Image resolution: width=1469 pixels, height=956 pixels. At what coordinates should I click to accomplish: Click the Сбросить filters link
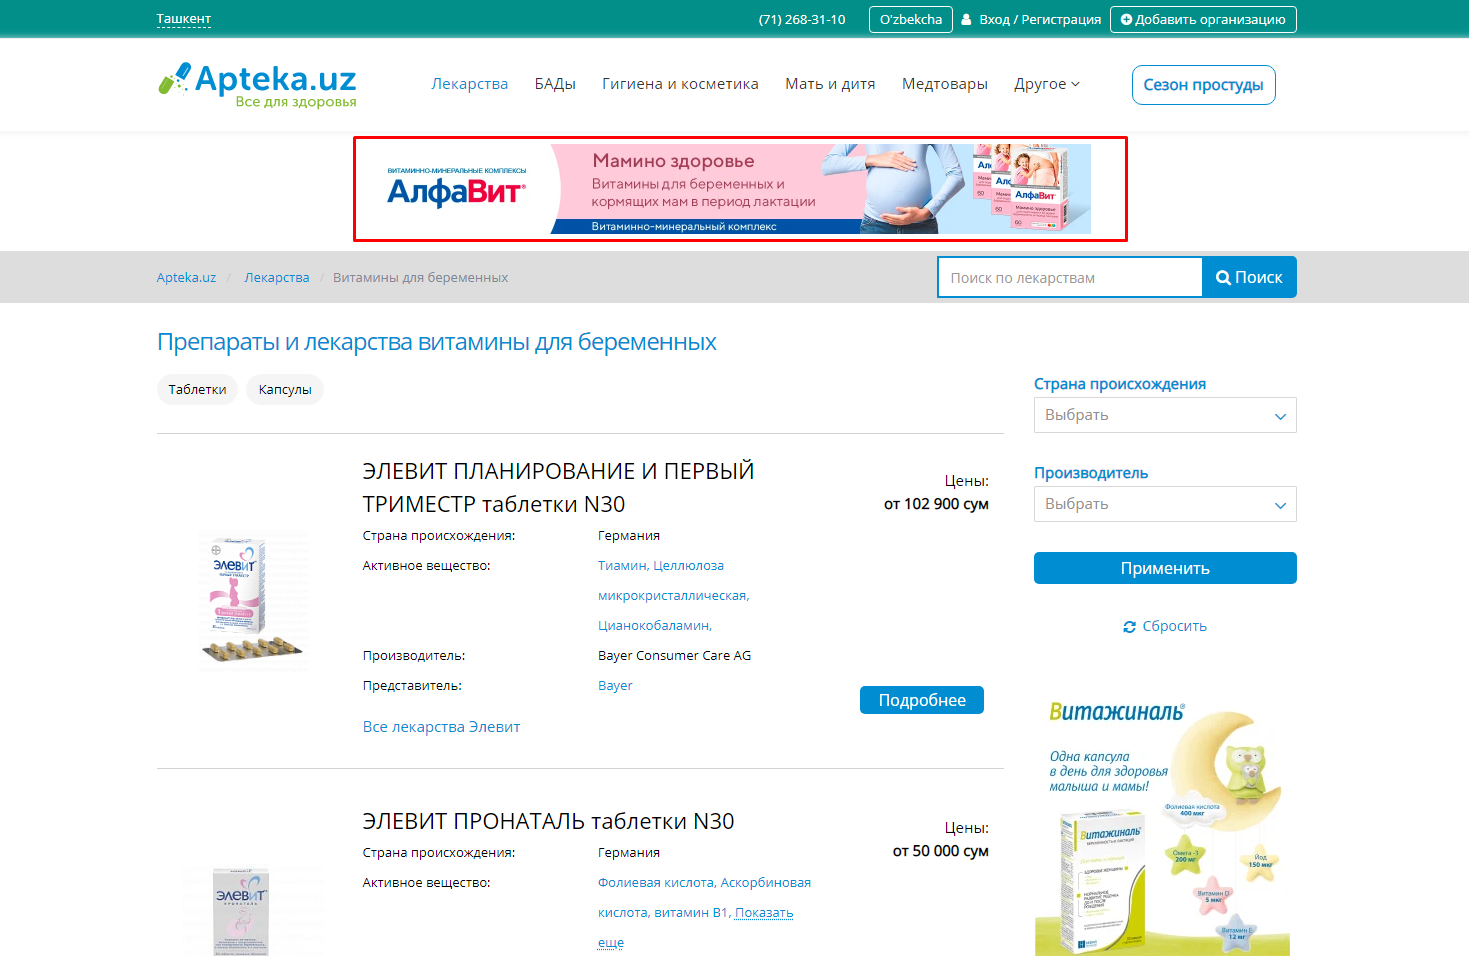pyautogui.click(x=1174, y=626)
